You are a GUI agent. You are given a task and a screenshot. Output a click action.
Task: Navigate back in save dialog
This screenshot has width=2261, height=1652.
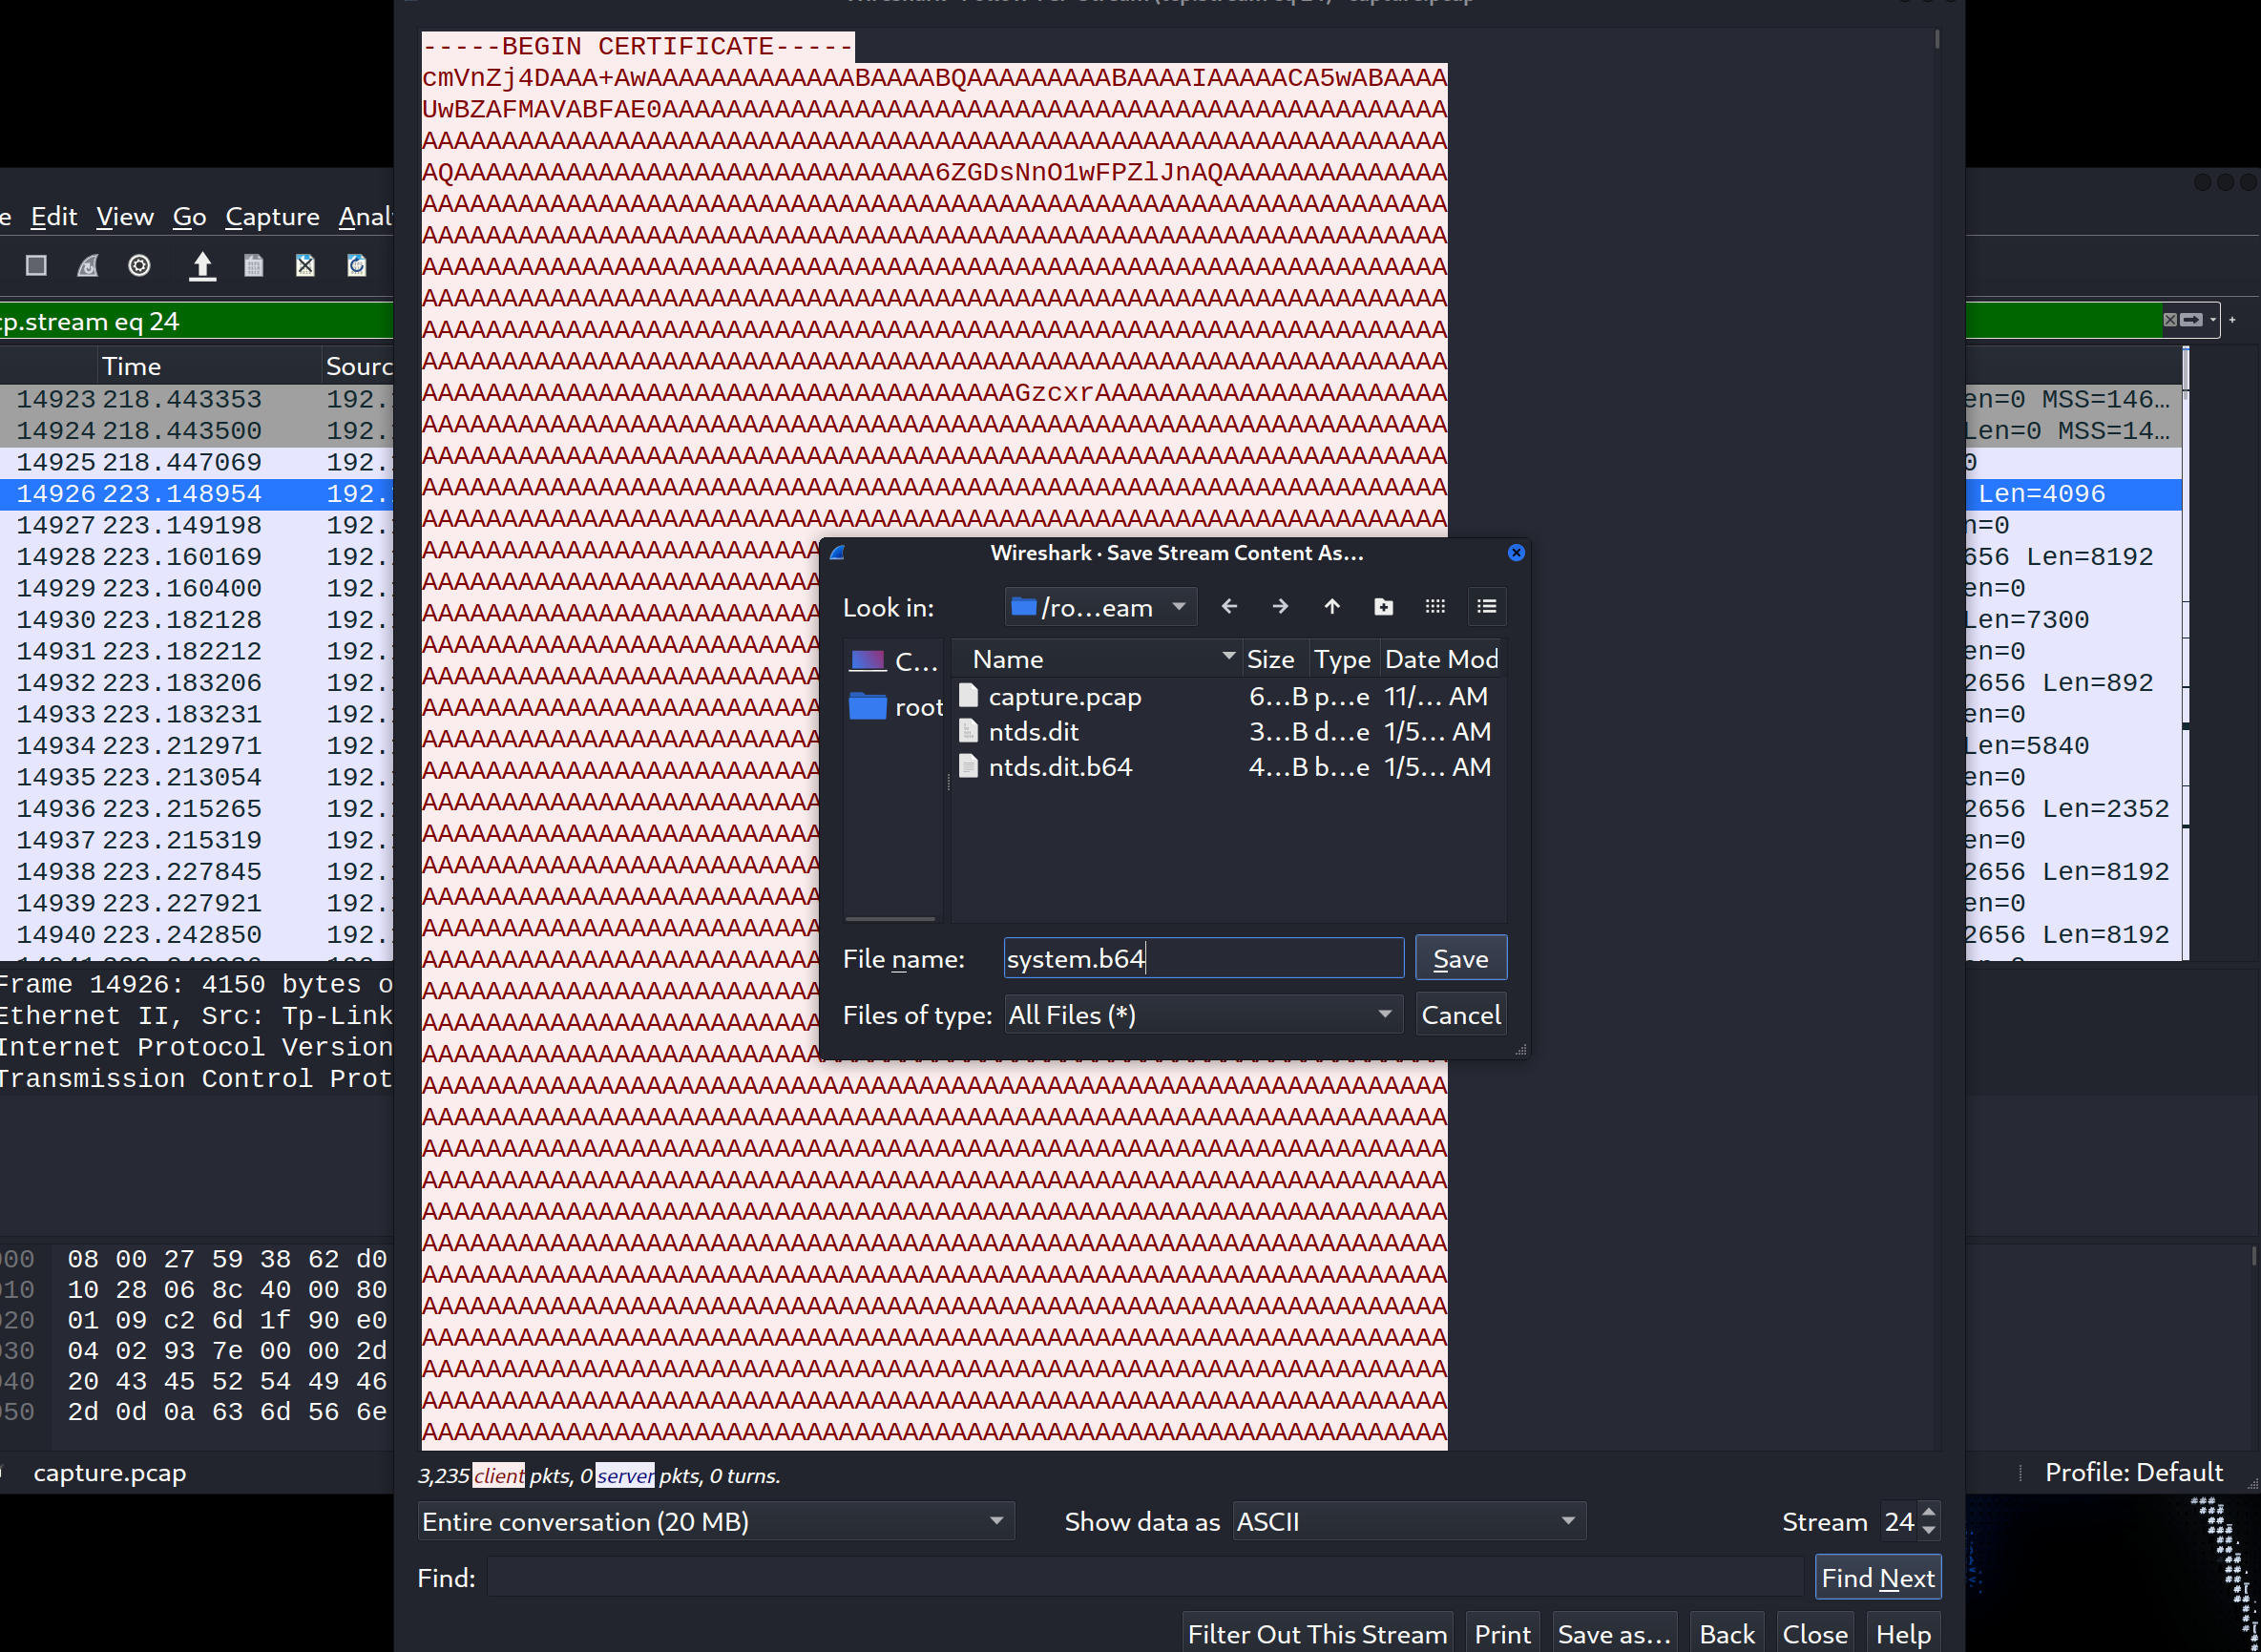[x=1229, y=607]
